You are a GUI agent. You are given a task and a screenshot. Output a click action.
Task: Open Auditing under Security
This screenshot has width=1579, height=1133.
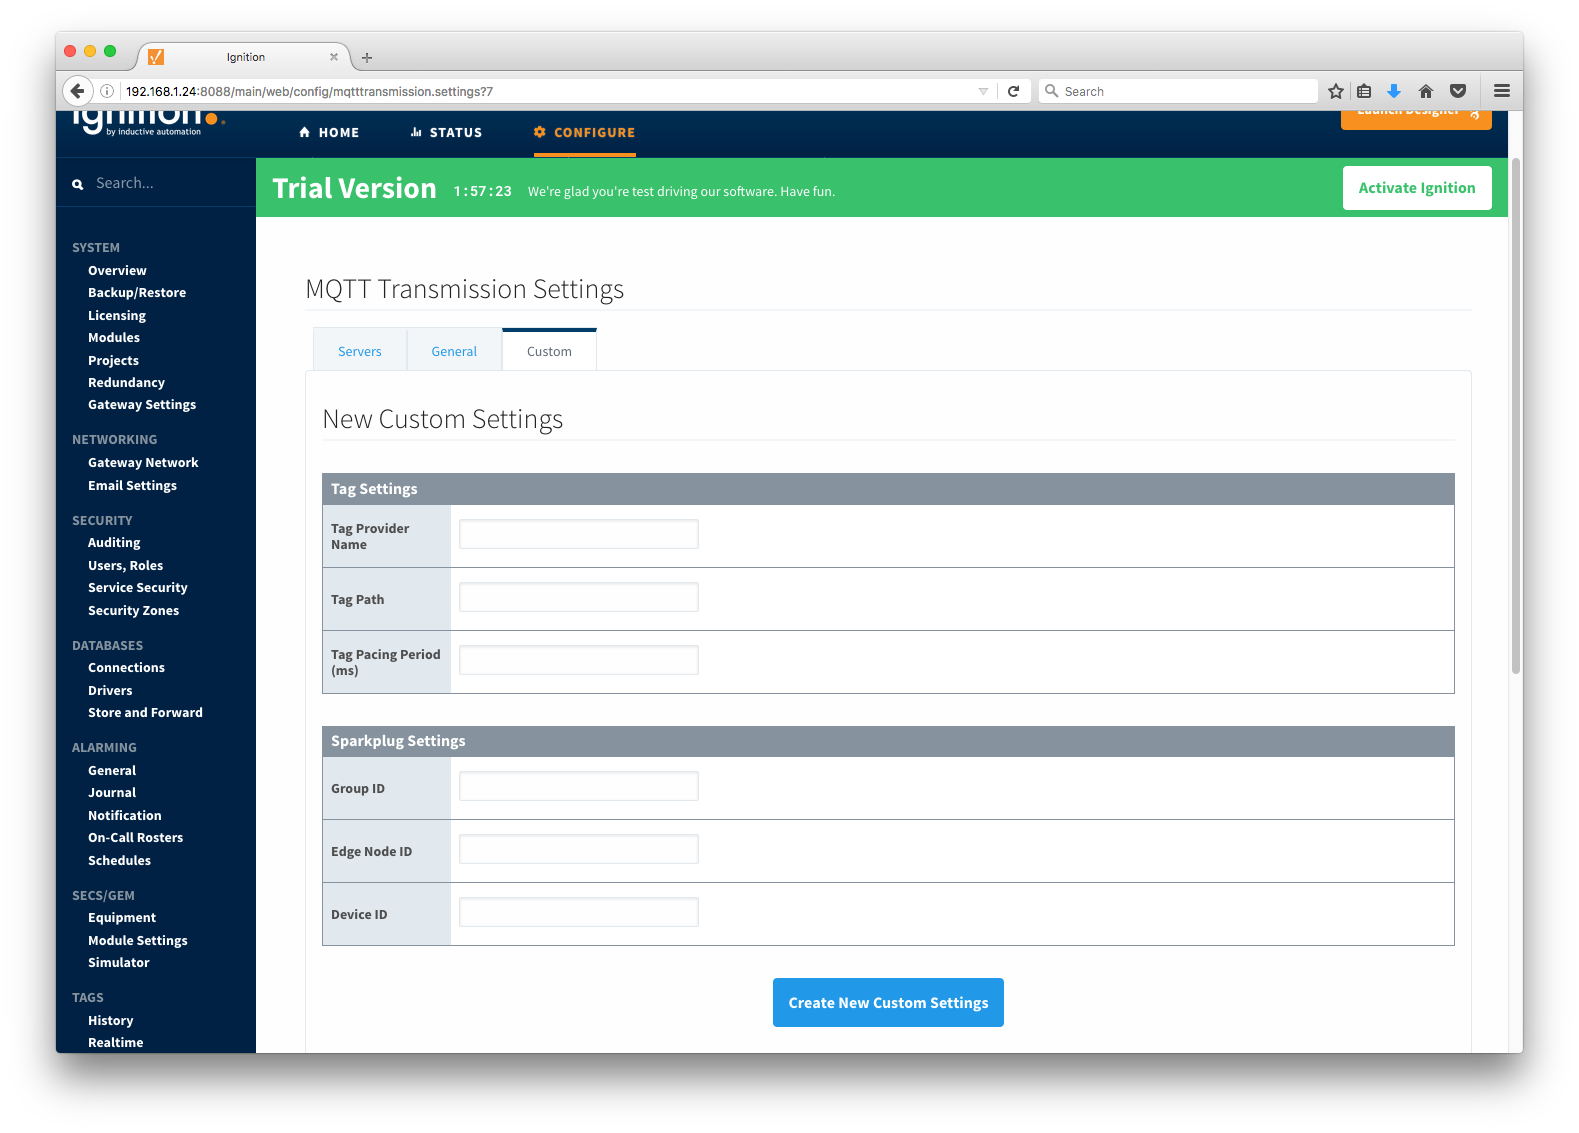coord(114,542)
